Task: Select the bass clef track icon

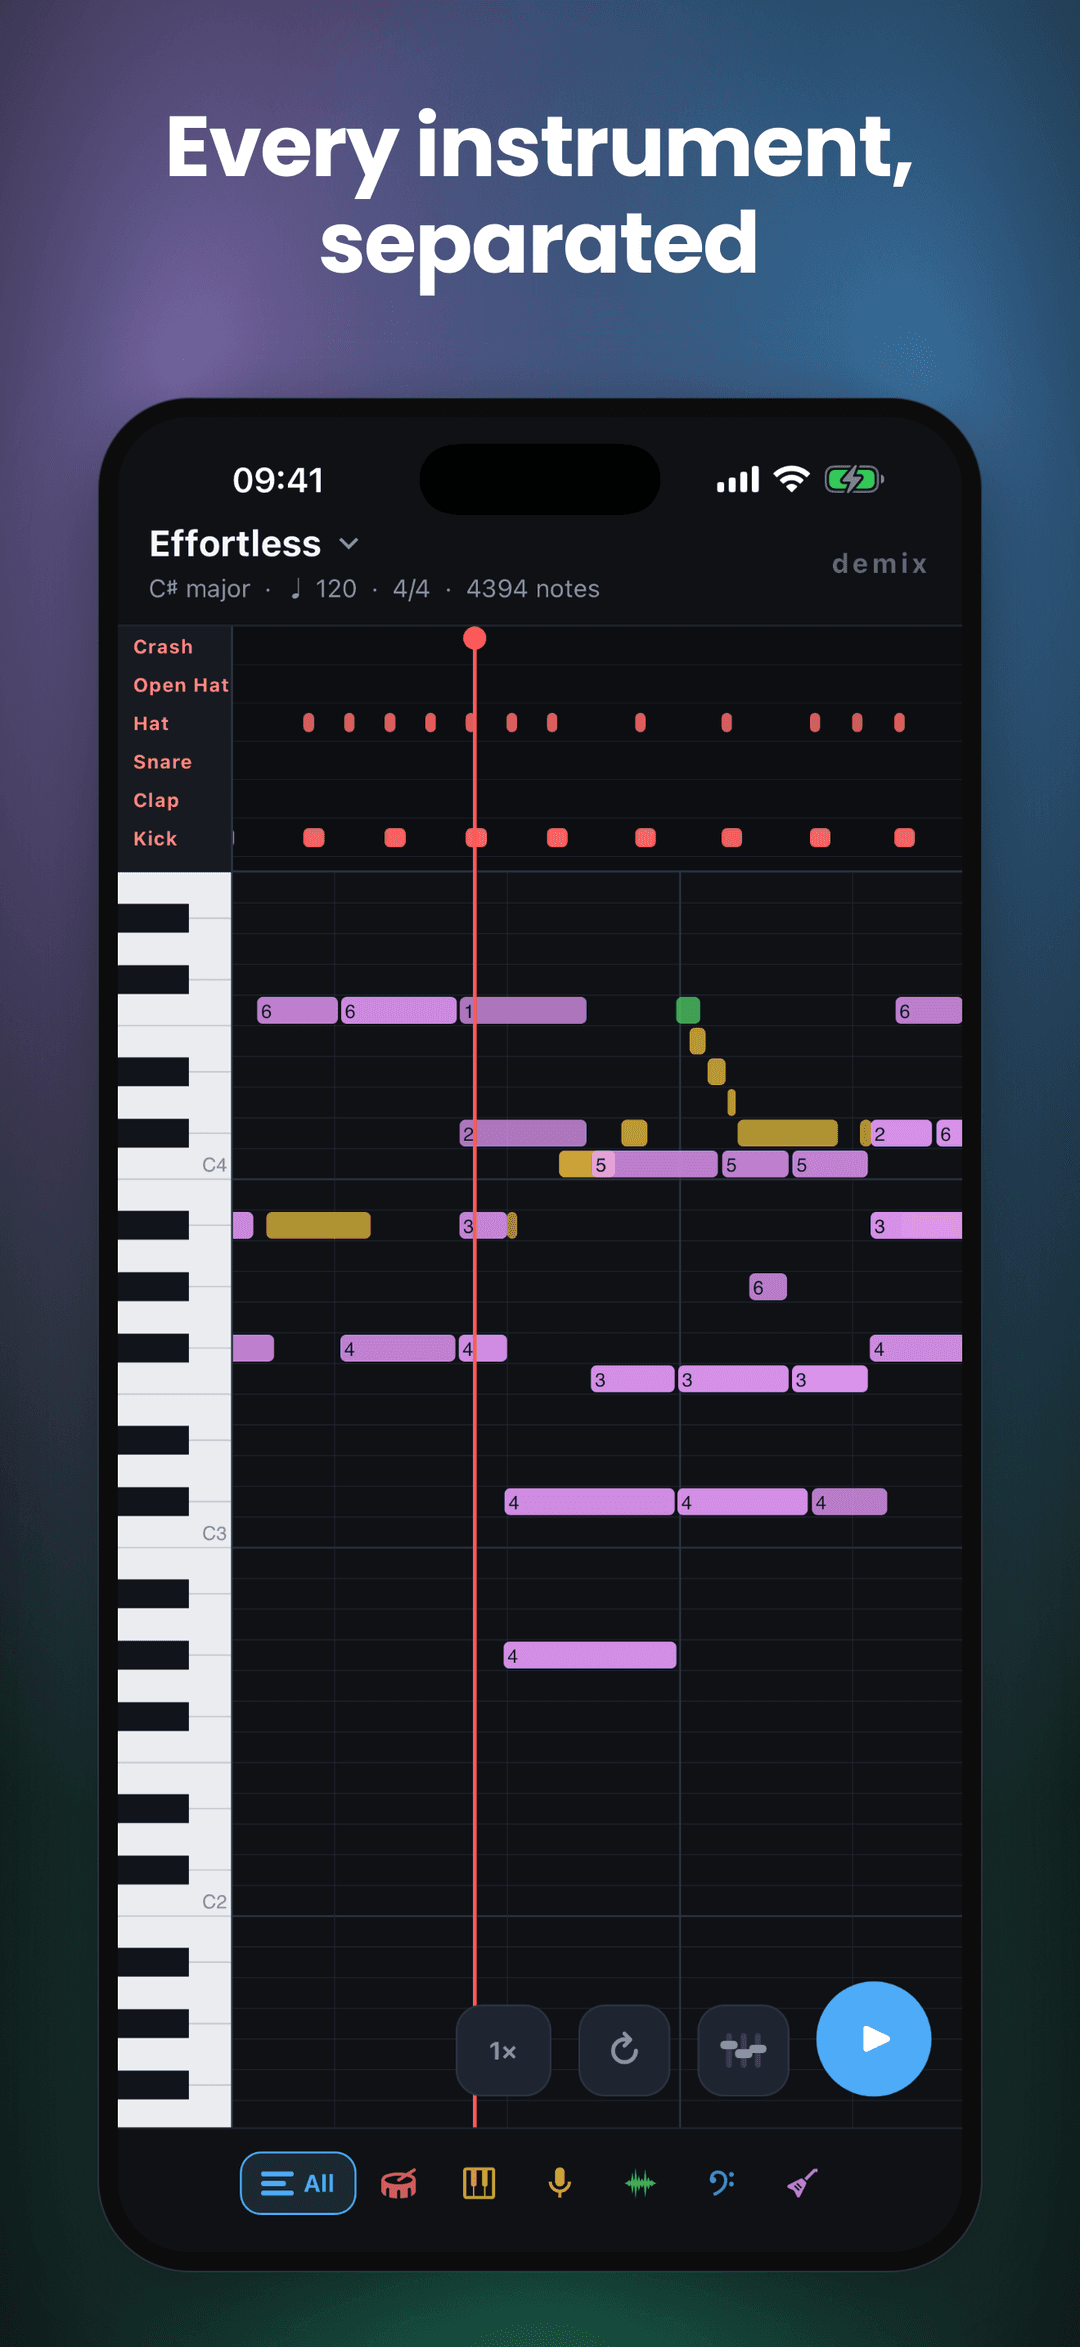Action: [x=721, y=2183]
